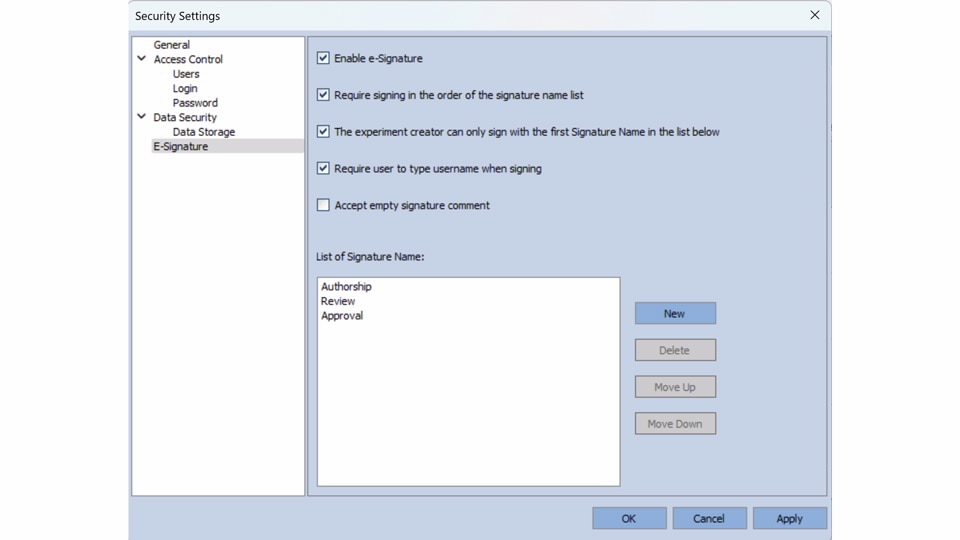Collapse the Access Control tree node
The image size is (960, 540).
coord(142,59)
